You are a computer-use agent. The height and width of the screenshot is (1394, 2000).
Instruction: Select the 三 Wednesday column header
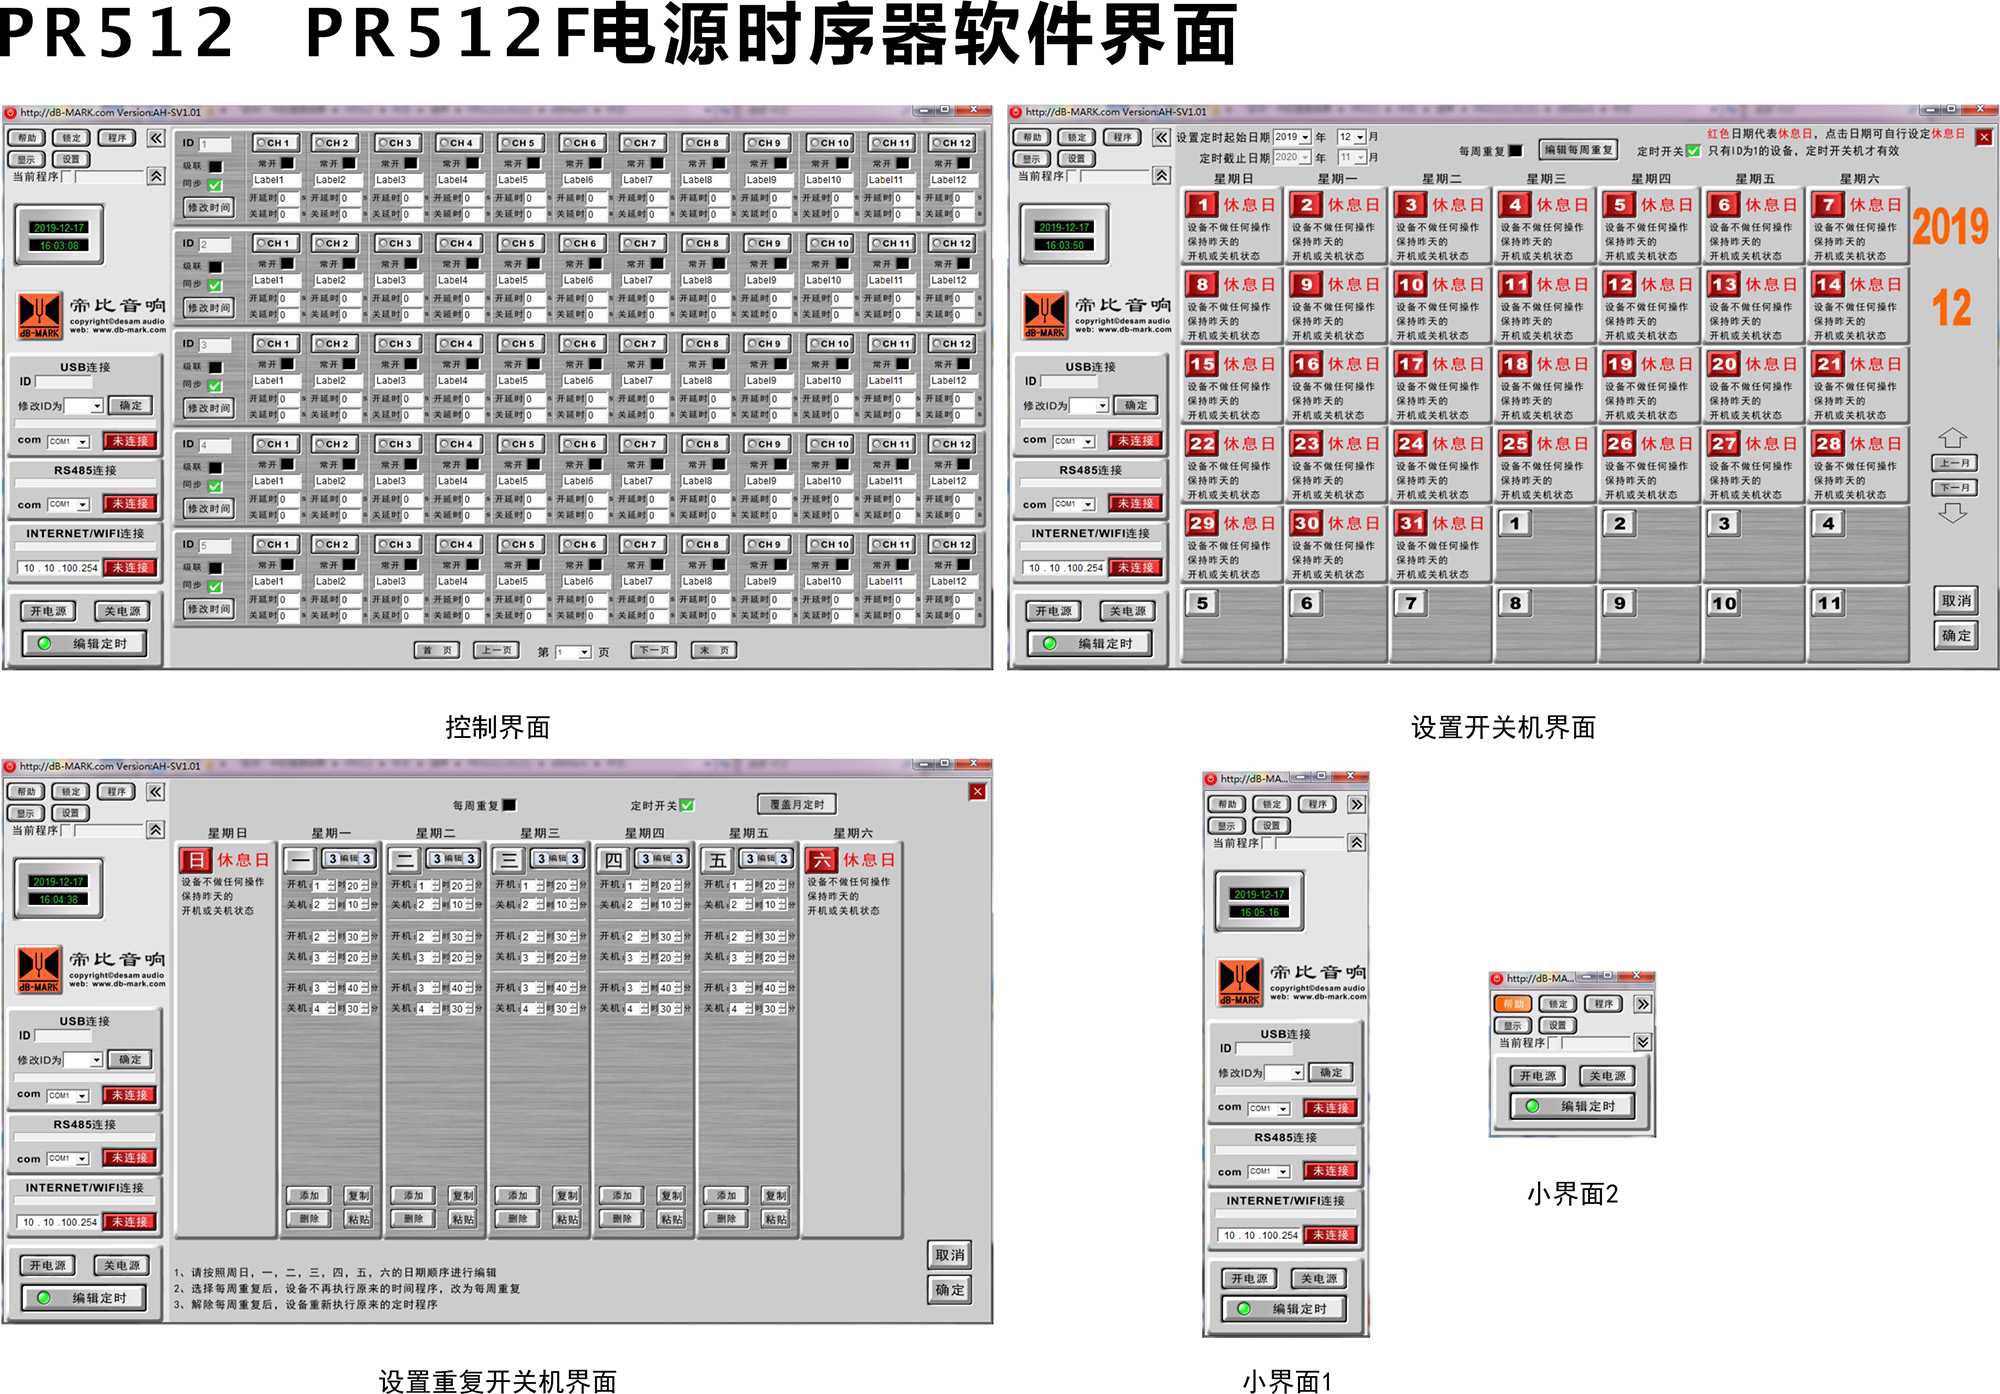point(508,859)
